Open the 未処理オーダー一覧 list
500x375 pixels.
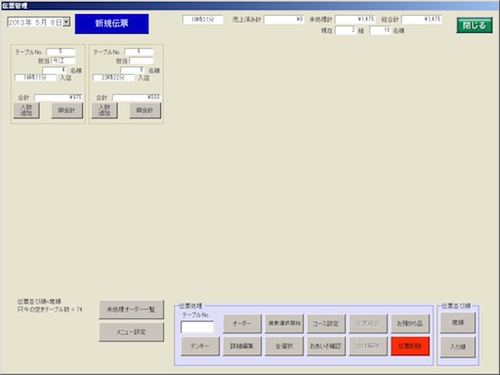pyautogui.click(x=131, y=310)
